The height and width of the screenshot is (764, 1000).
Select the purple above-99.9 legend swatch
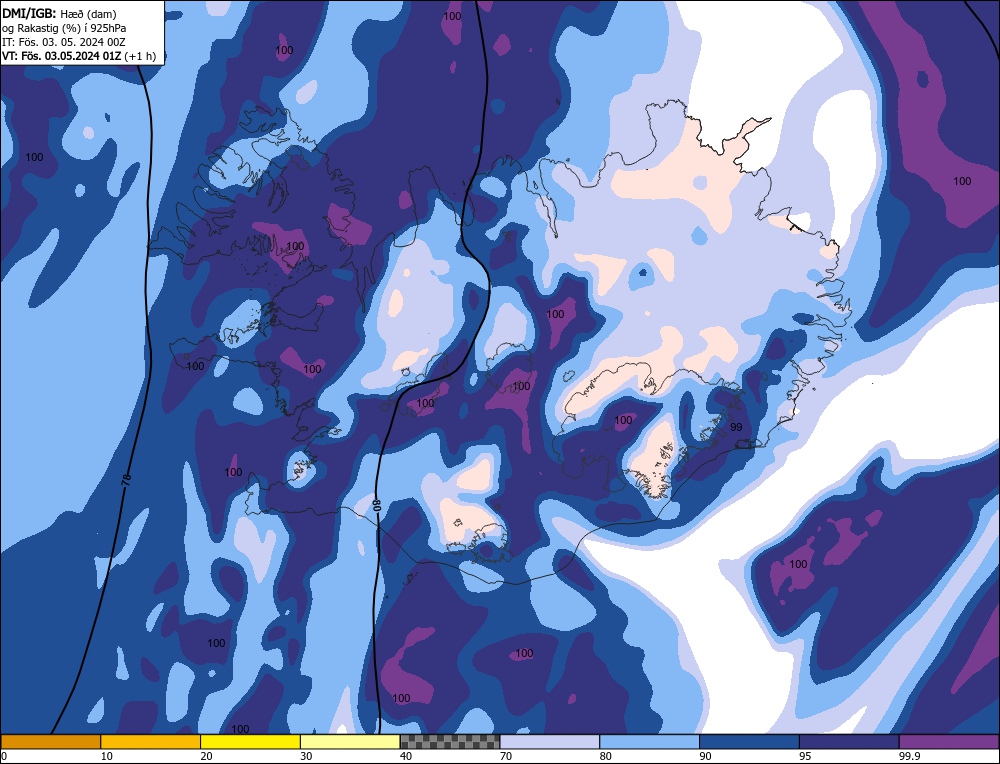click(x=949, y=741)
